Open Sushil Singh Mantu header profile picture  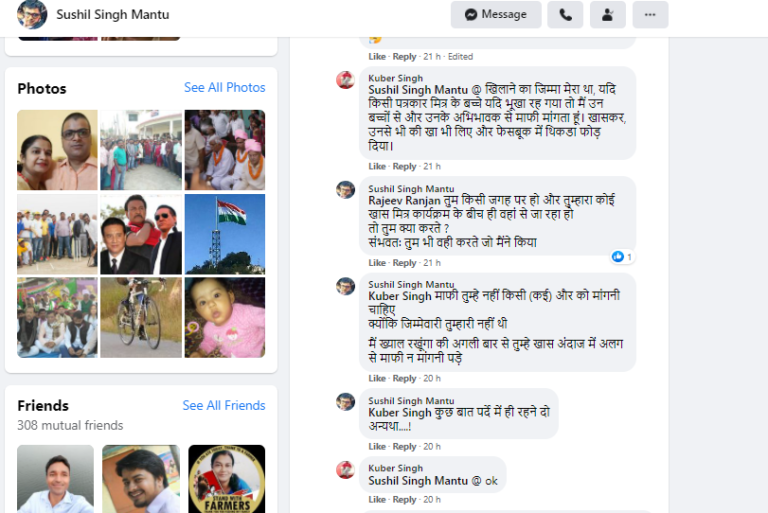pyautogui.click(x=32, y=15)
